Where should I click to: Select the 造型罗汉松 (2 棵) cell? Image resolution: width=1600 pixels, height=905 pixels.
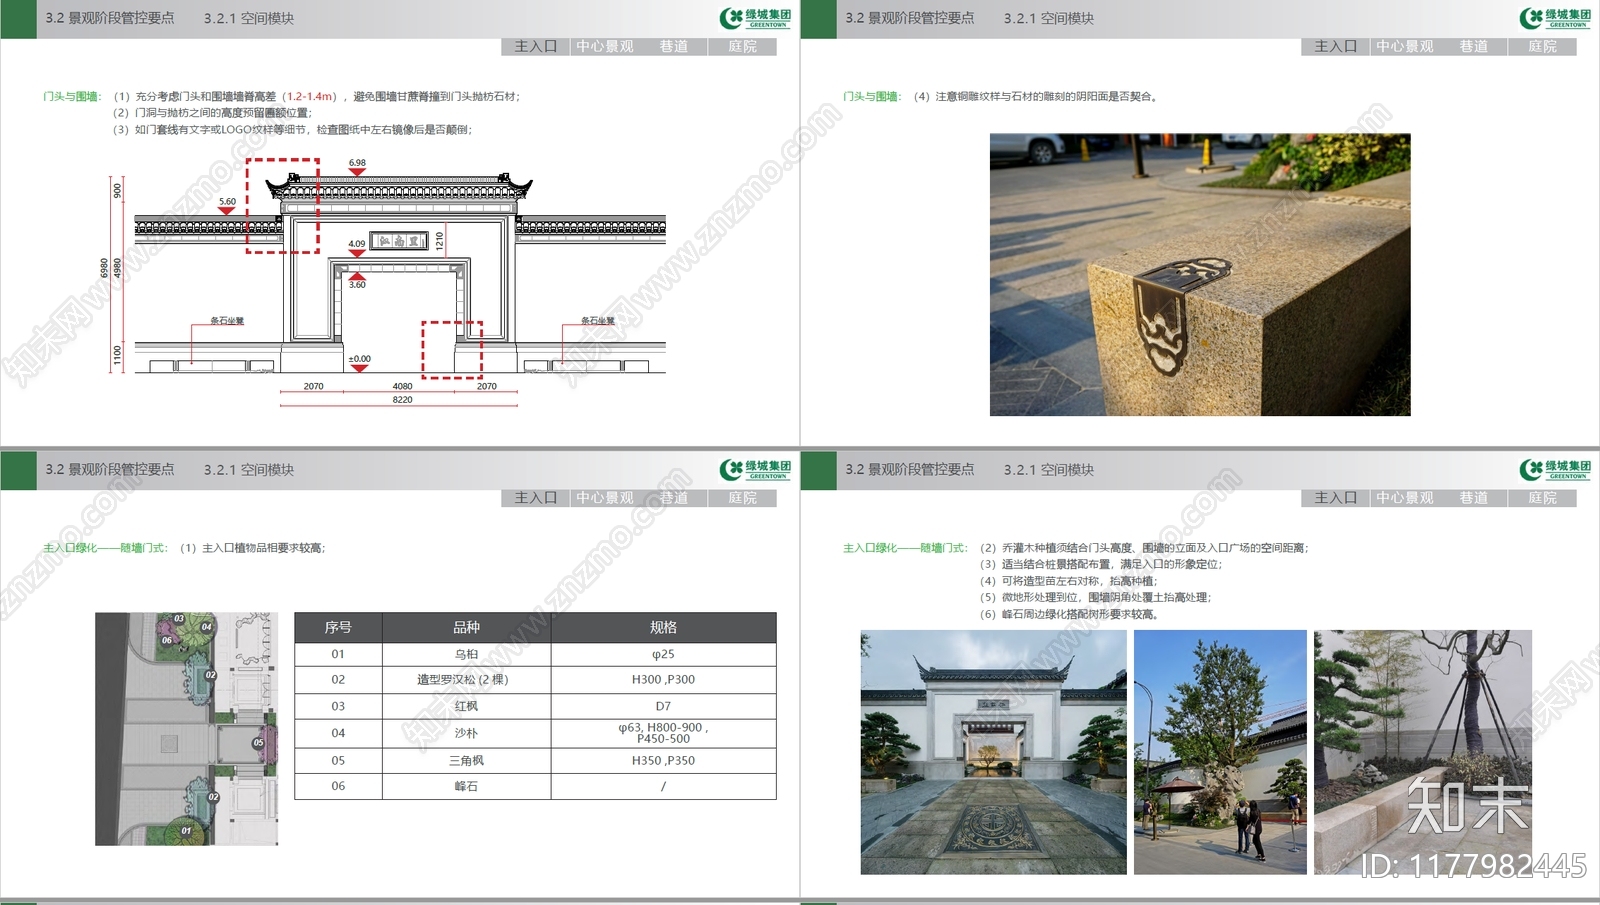click(466, 680)
